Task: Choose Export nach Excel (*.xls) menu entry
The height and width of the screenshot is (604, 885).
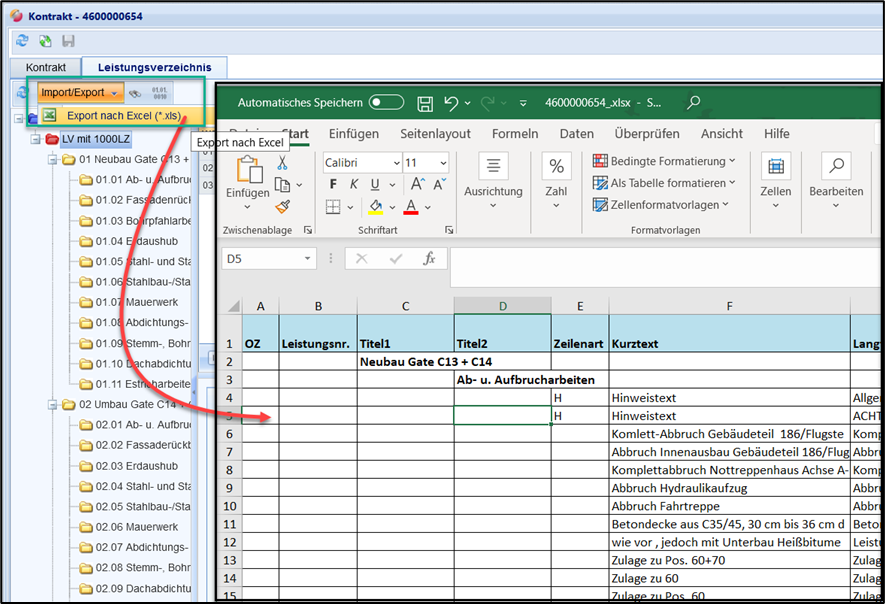Action: [123, 116]
